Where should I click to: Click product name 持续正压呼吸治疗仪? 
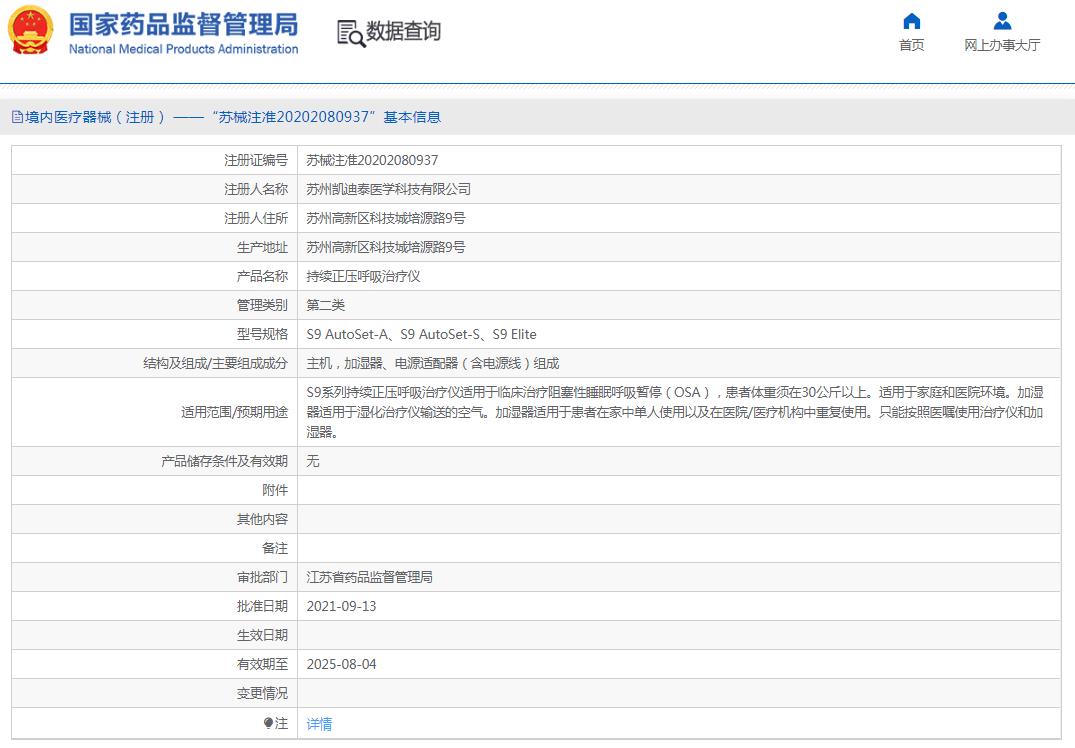pyautogui.click(x=363, y=276)
